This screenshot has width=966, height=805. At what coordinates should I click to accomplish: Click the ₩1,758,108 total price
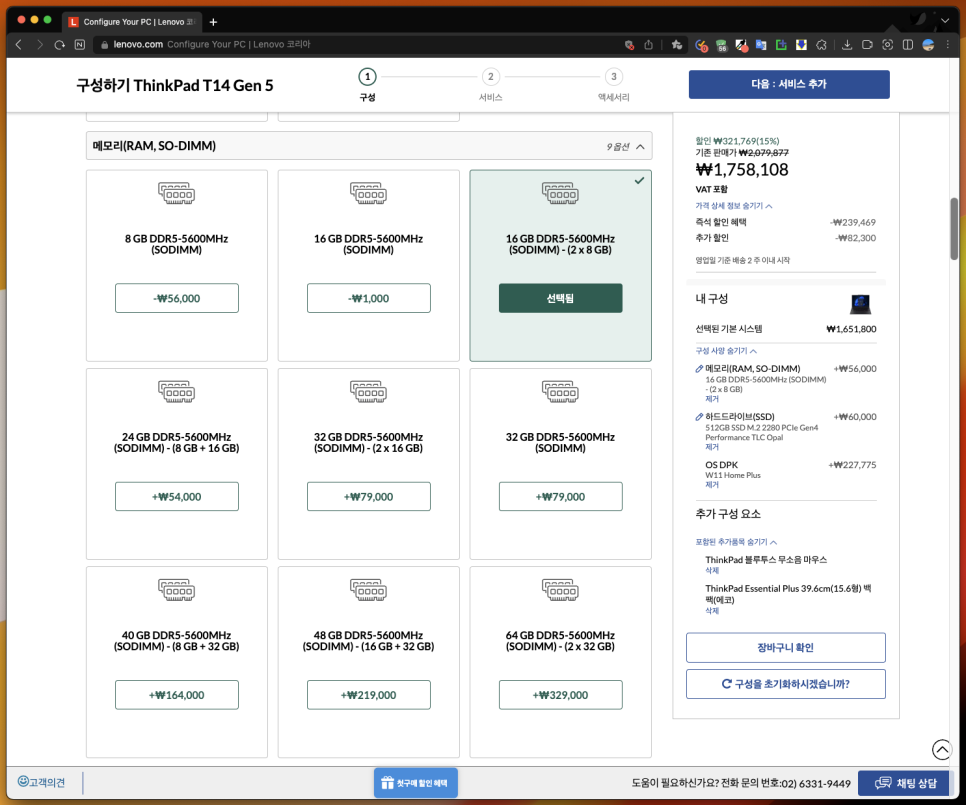coord(742,170)
